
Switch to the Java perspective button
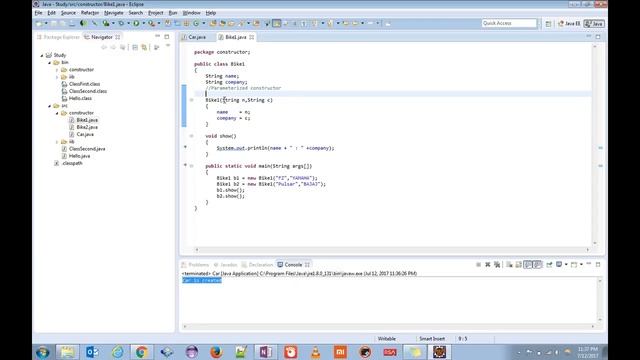coord(594,24)
